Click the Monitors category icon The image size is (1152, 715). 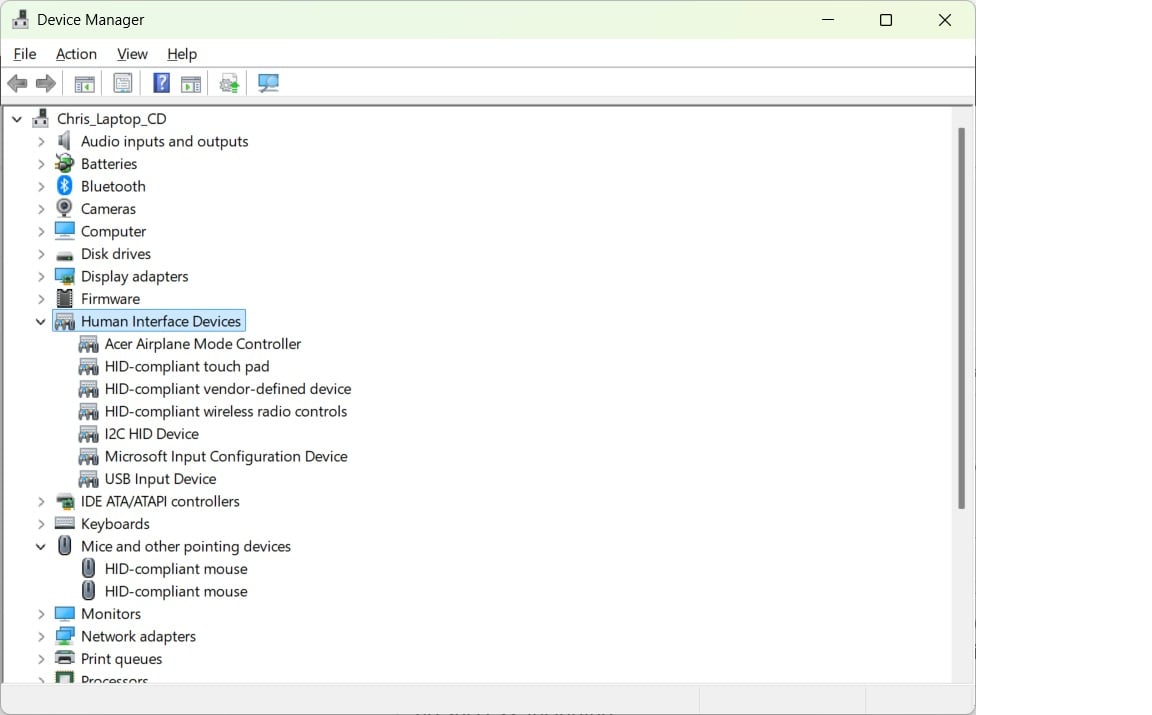coord(65,614)
